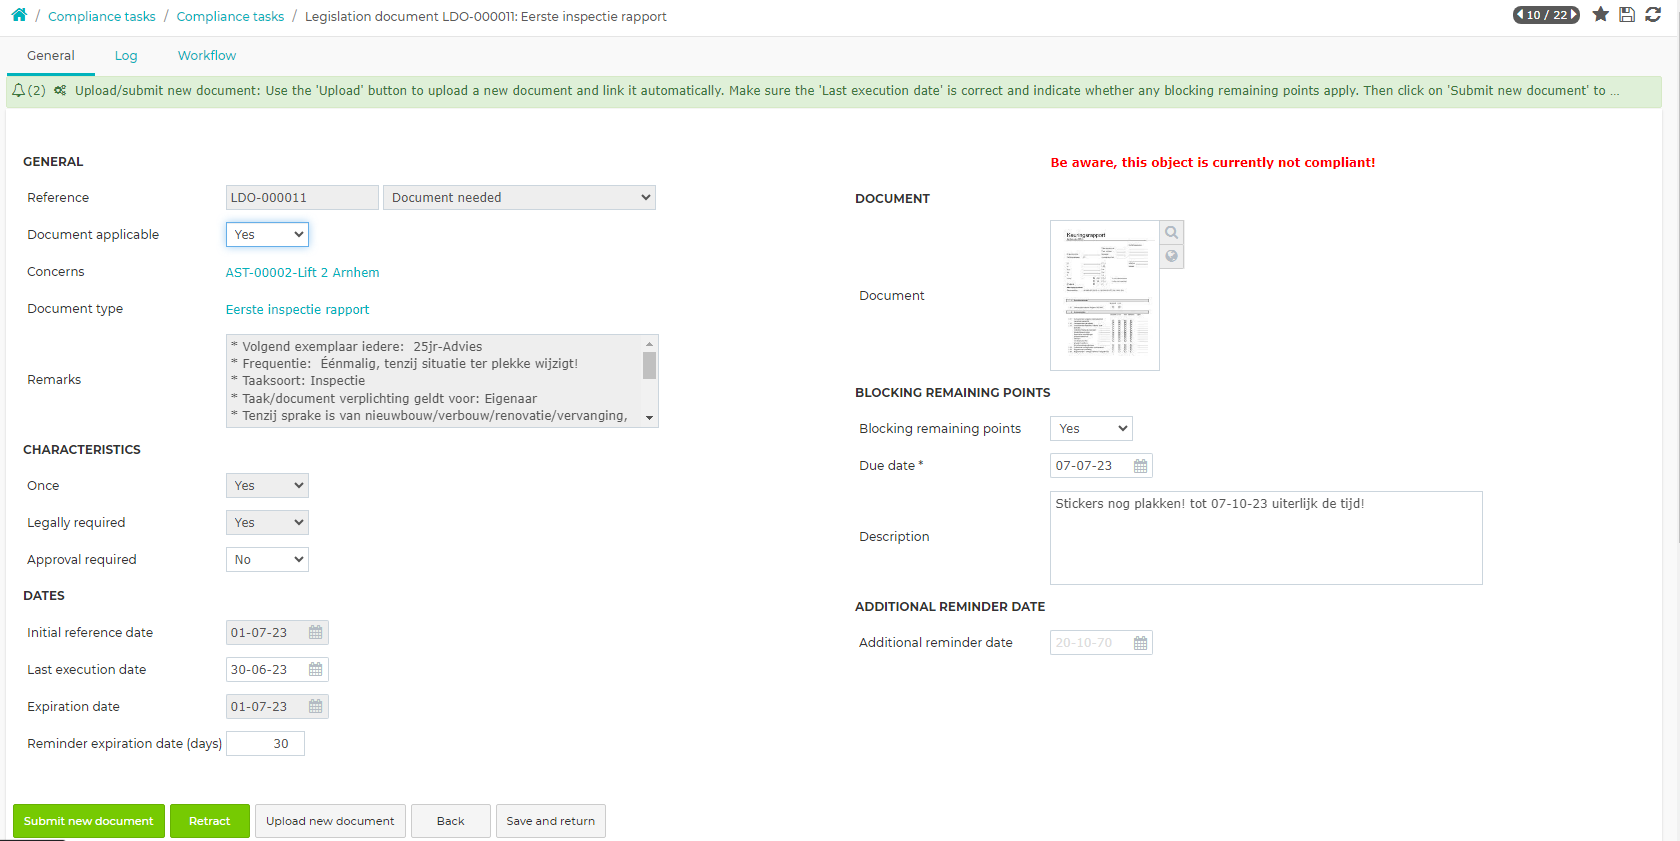This screenshot has height=841, width=1680.
Task: Click second Compliance tasks breadcrumb
Action: point(230,16)
